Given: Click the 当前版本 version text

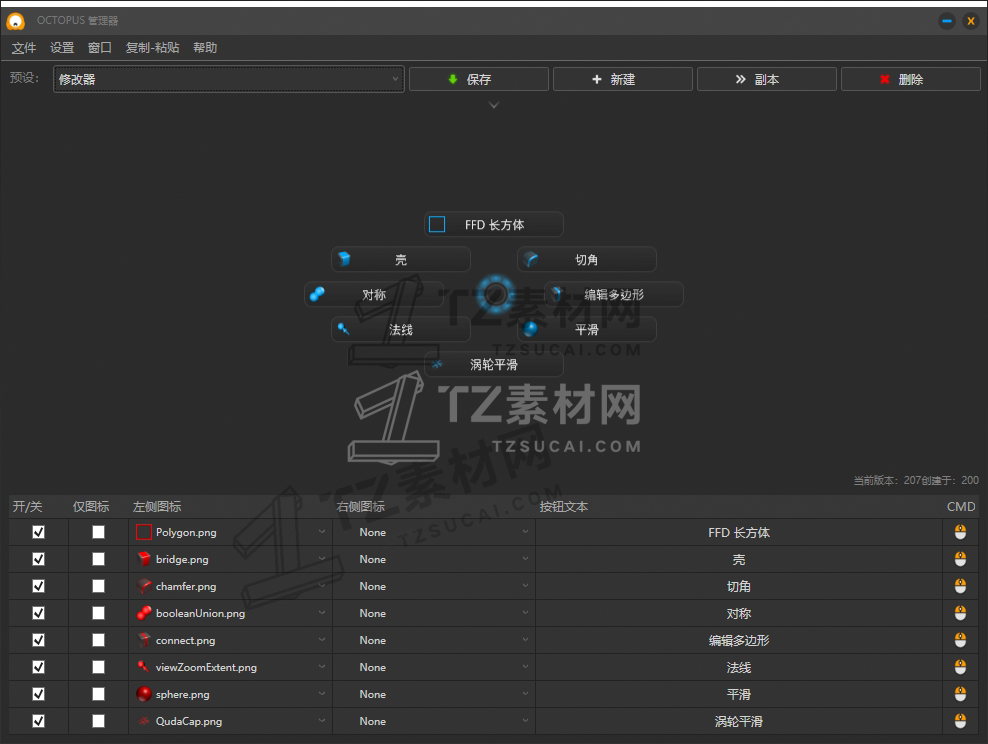Looking at the screenshot, I should click(916, 480).
